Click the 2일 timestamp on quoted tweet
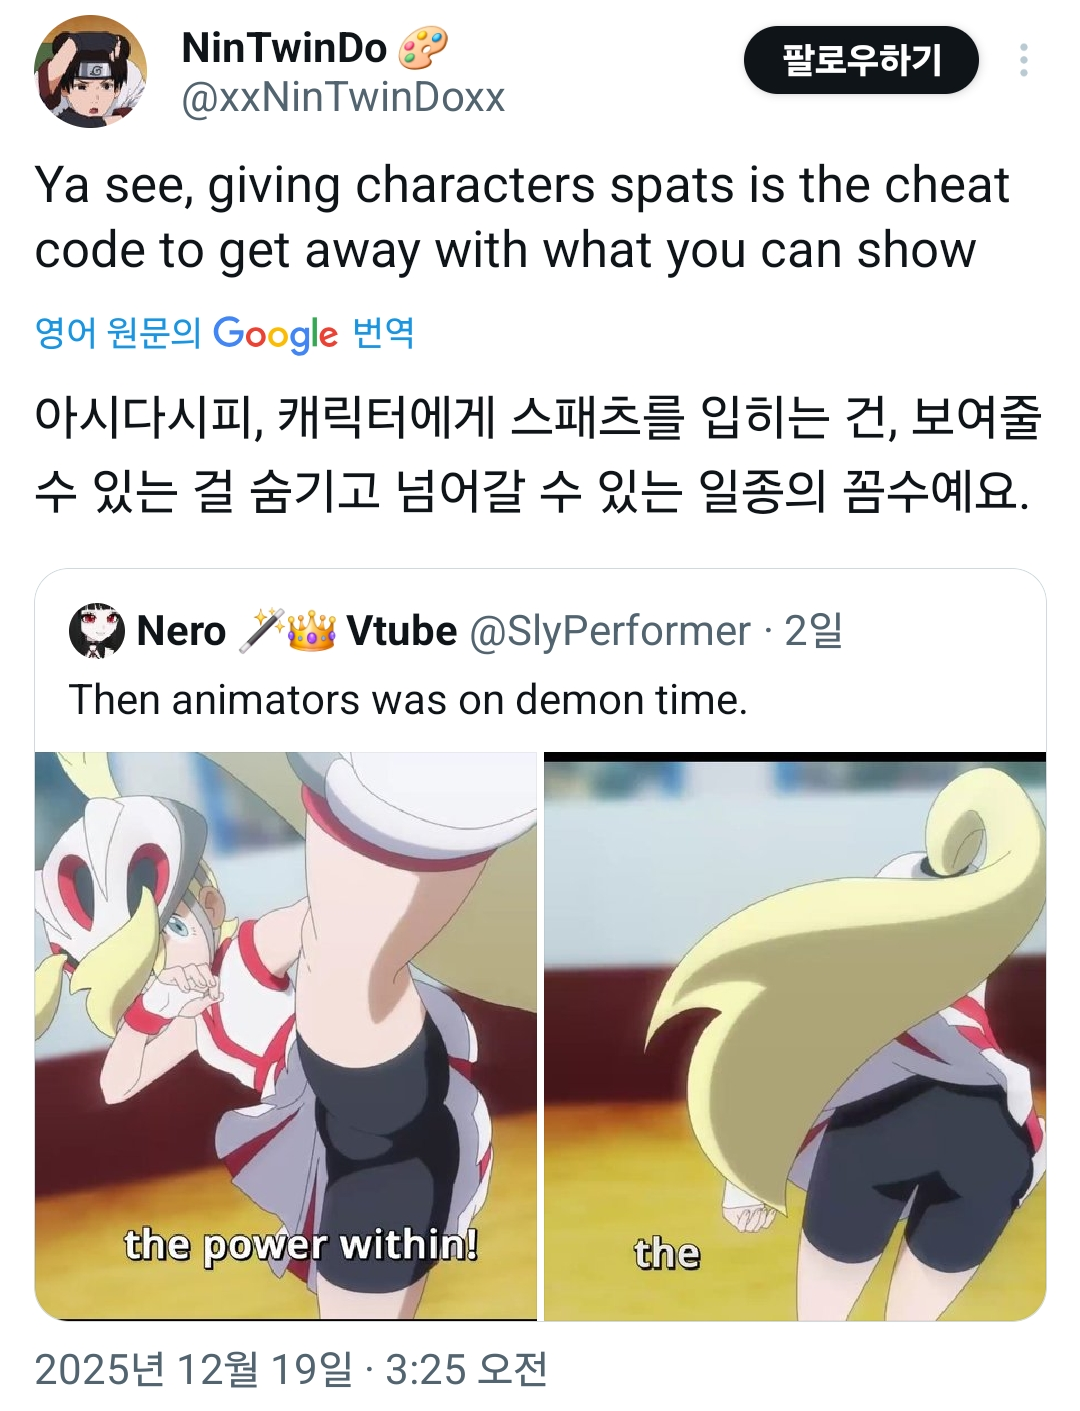The width and height of the screenshot is (1080, 1411). 813,631
